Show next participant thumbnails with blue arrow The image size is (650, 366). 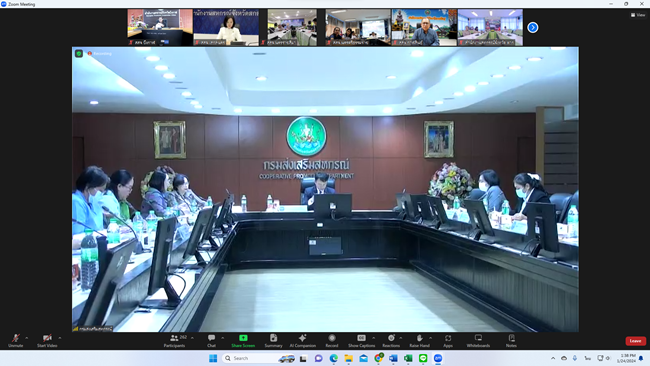click(x=533, y=27)
